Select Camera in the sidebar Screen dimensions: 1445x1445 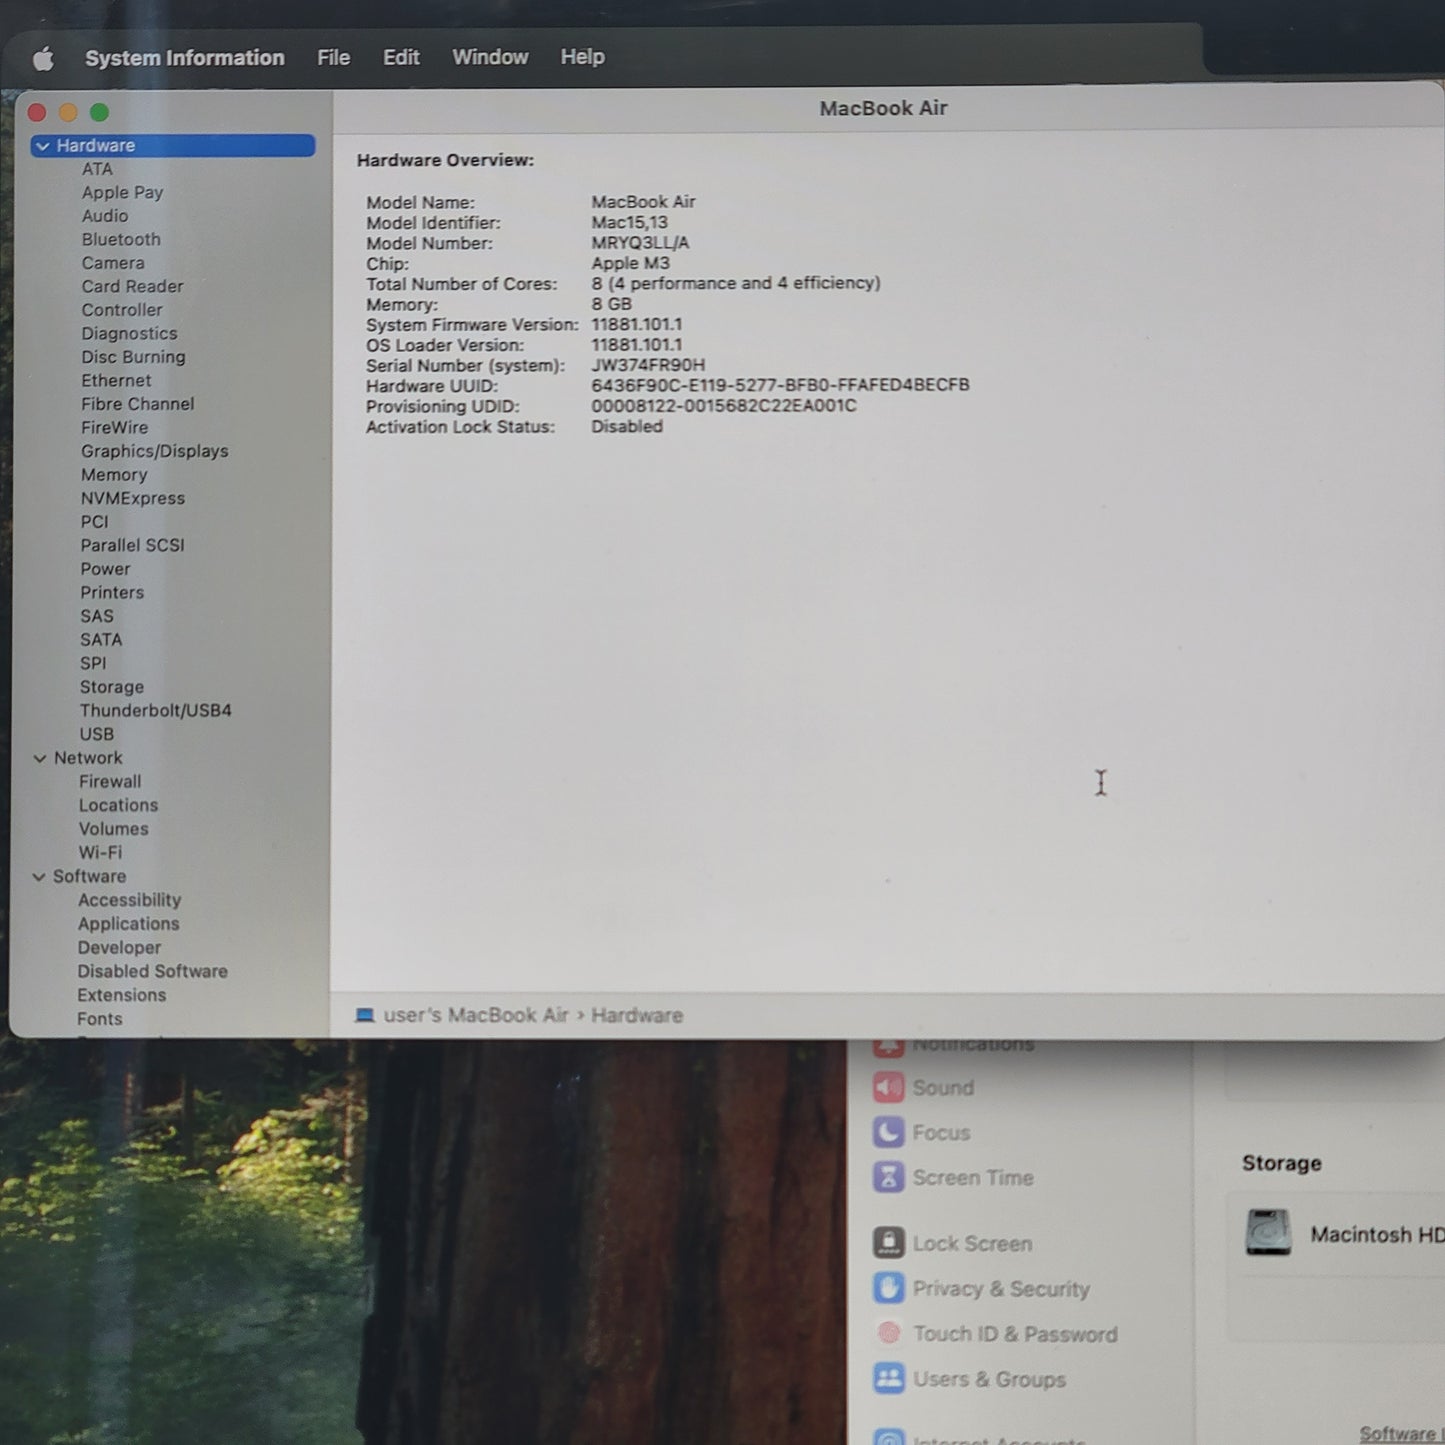113,263
